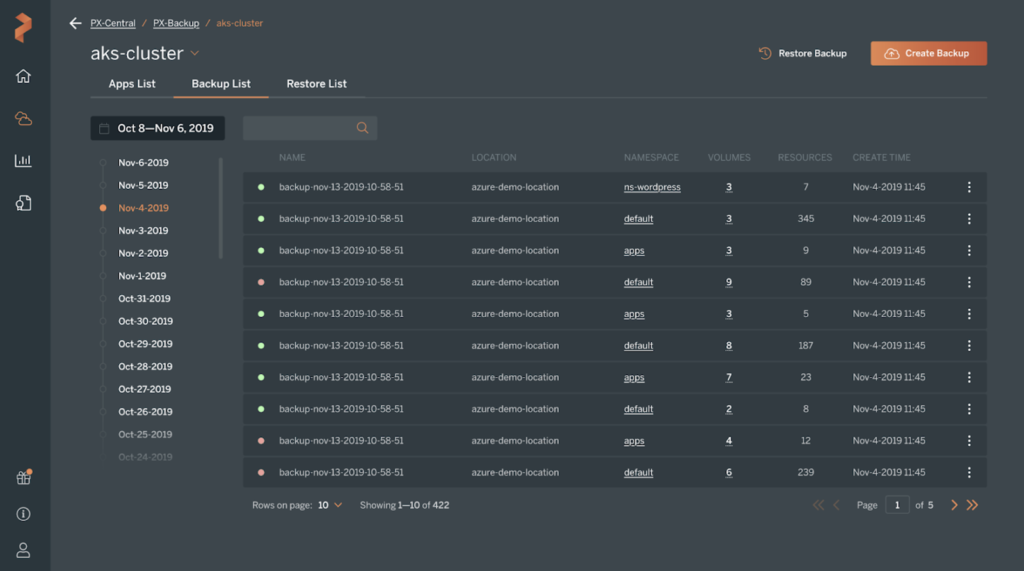1024x571 pixels.
Task: Open the cloud backup sidebar icon
Action: pos(23,119)
